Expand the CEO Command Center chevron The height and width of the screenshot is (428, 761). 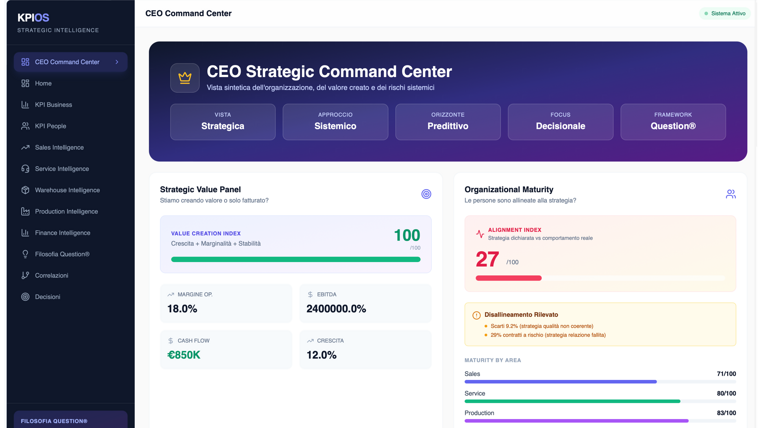pos(117,62)
